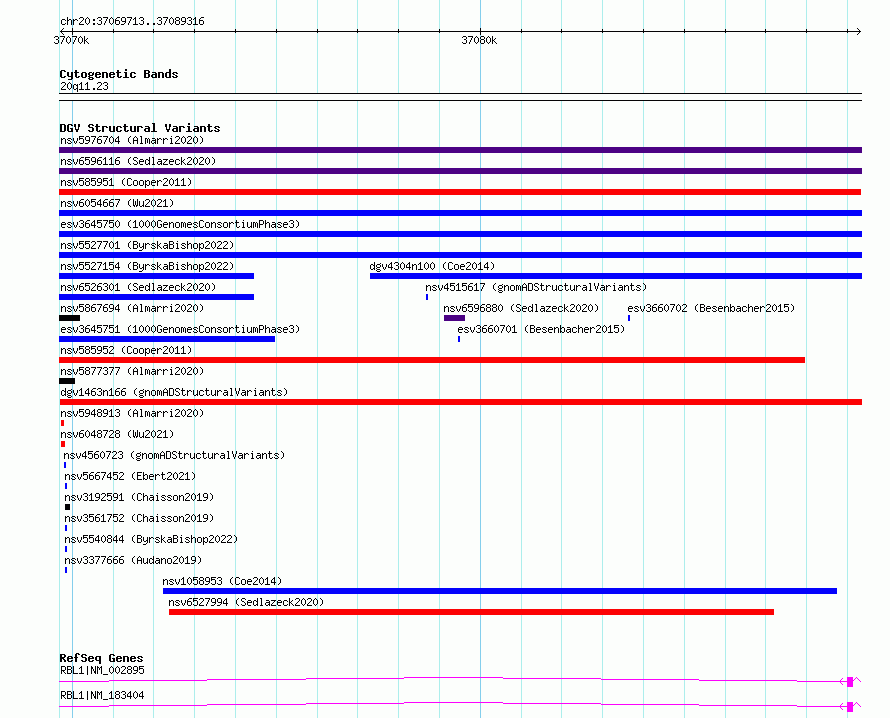Select nsv6596880 (Sedlazeck2020) label
Viewport: 890px width, 718px height.
[521, 308]
